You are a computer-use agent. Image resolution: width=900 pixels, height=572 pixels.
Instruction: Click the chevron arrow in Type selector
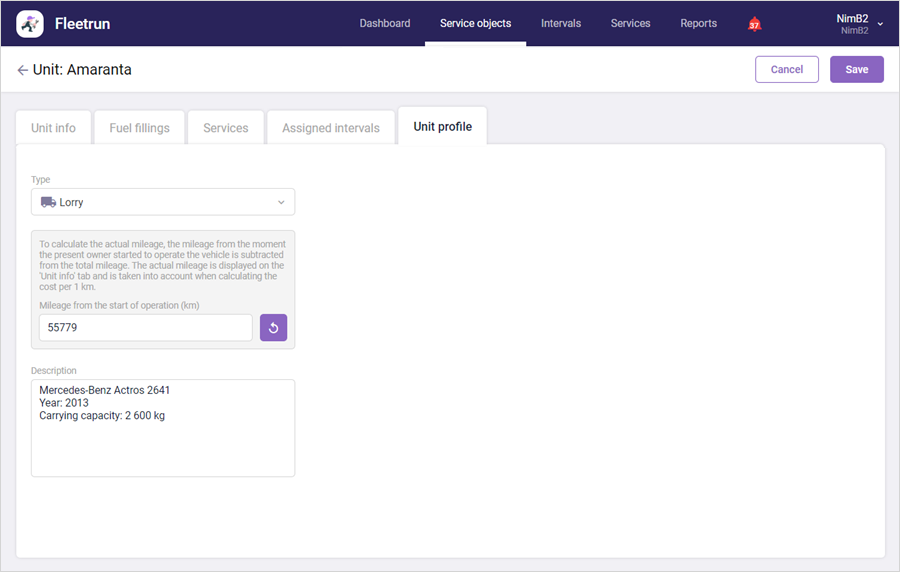point(281,202)
